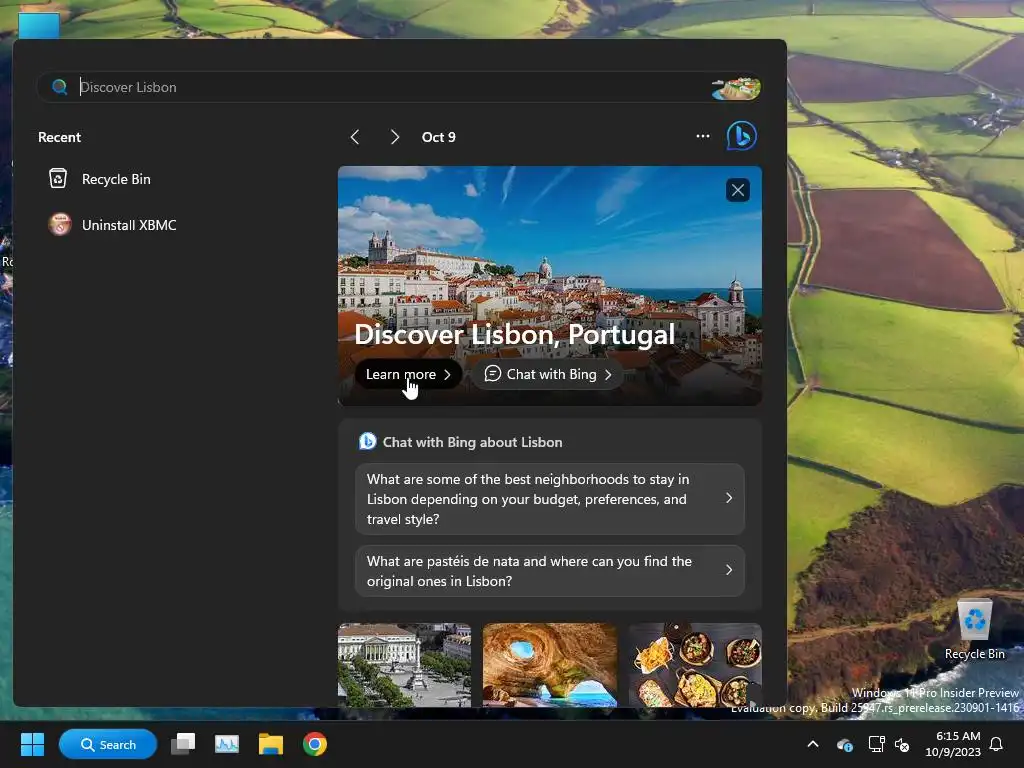This screenshot has width=1024, height=768.
Task: Click the Discover Lisbon, Portugal headline
Action: [x=514, y=334]
